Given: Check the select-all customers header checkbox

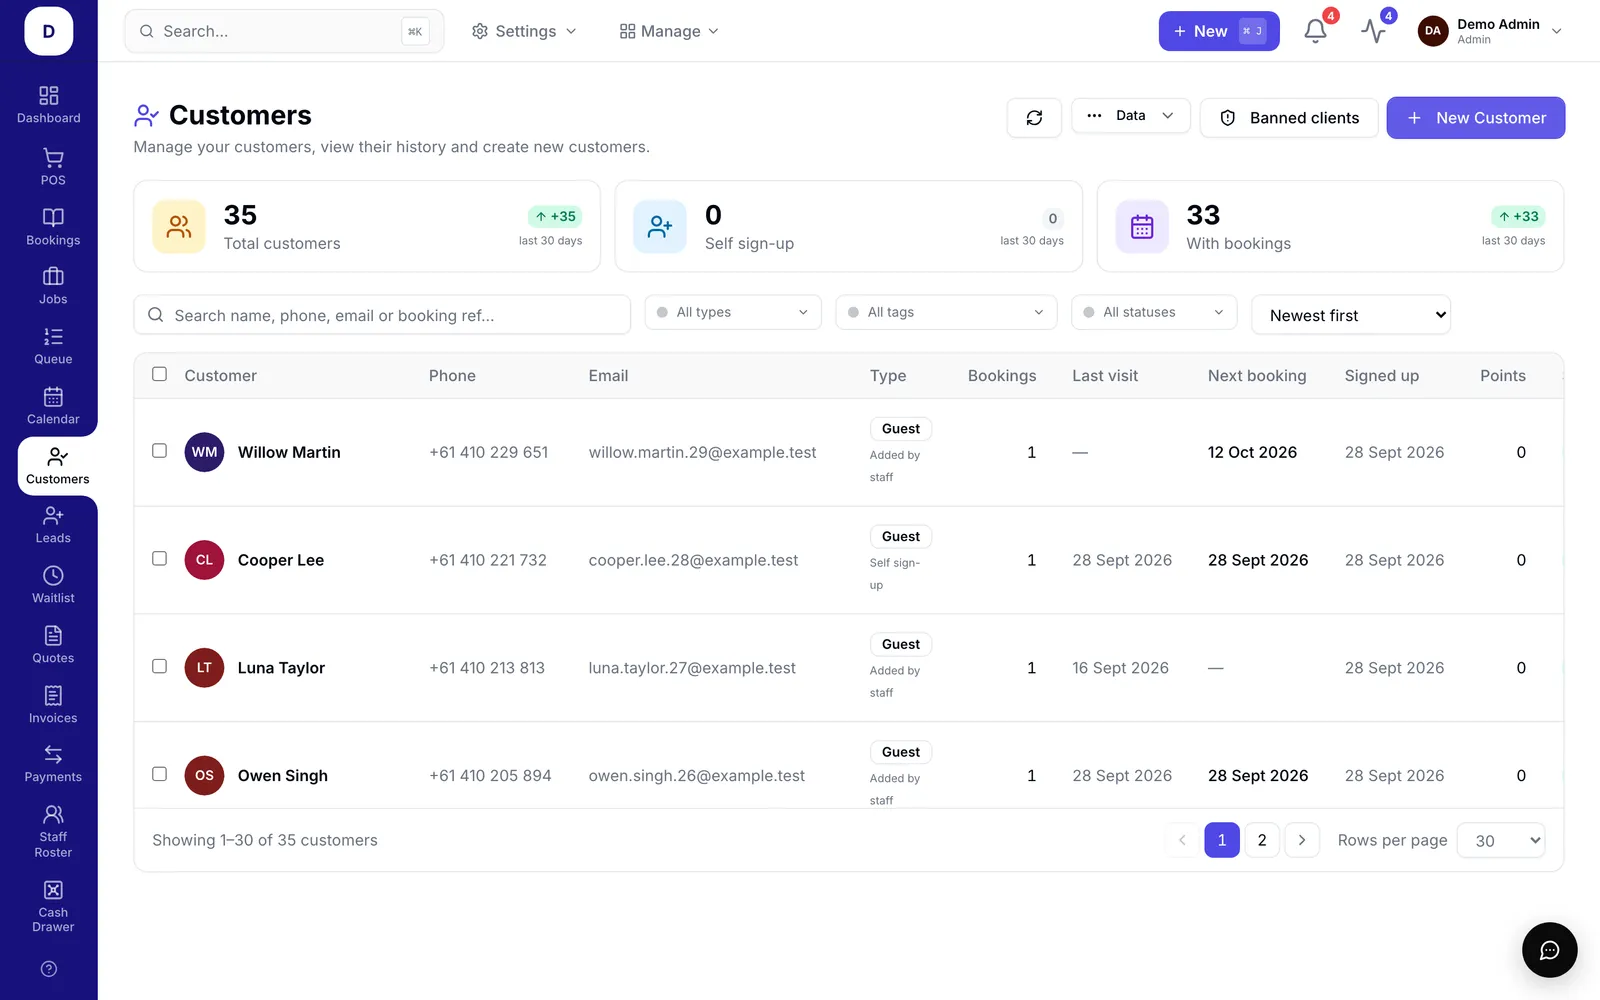Looking at the screenshot, I should tap(159, 374).
